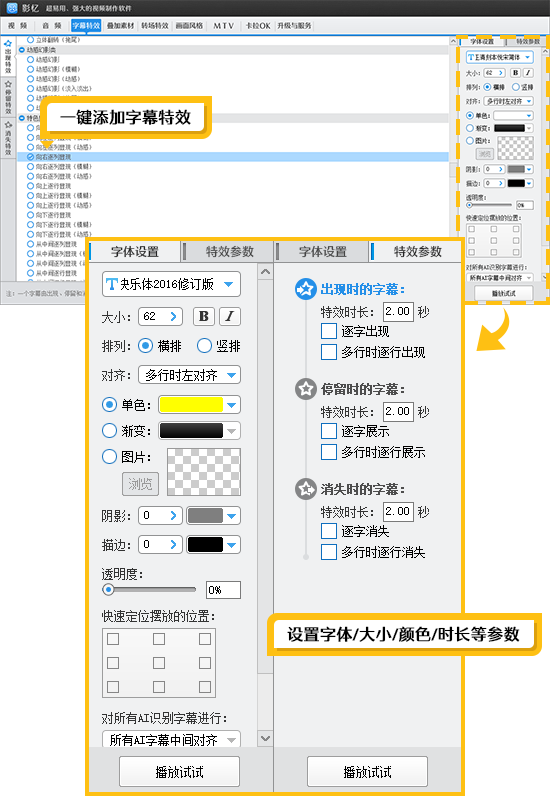Open the 画面风格 main tab
This screenshot has height=796, width=550.
(x=189, y=25)
